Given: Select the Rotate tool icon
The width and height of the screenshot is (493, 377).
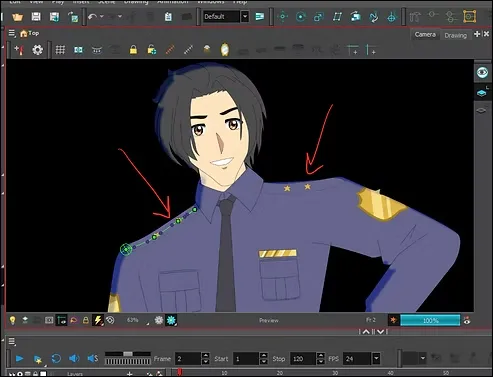Looking at the screenshot, I should click(x=301, y=17).
